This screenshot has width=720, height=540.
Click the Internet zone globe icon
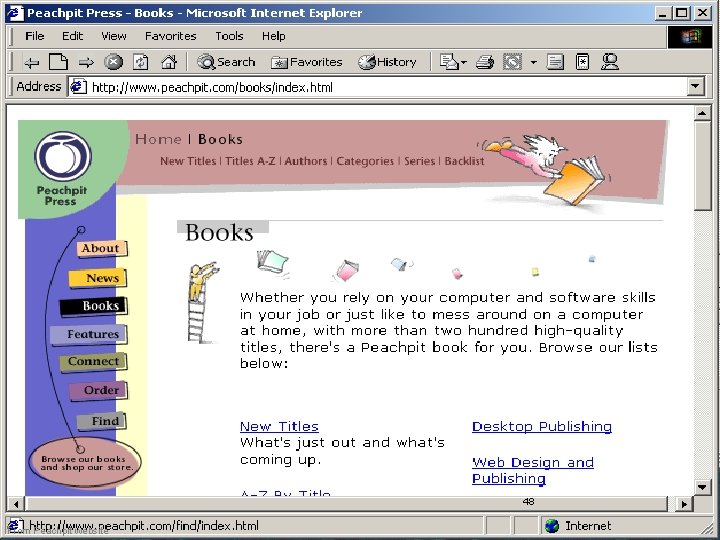pos(551,526)
